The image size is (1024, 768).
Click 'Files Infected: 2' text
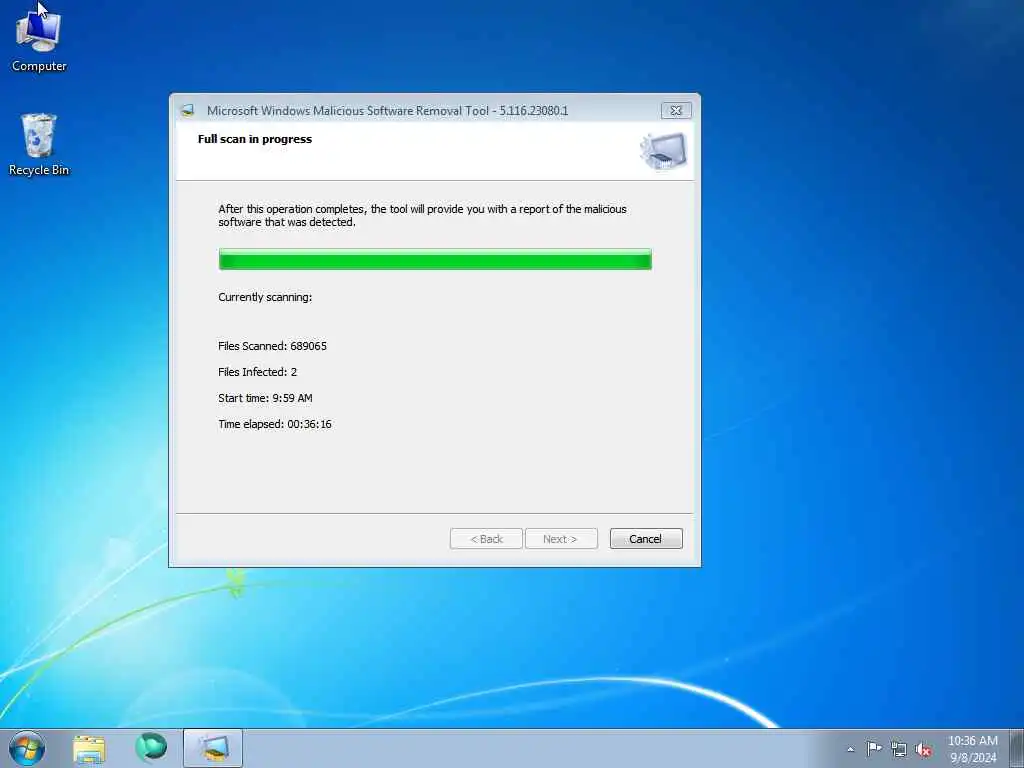pos(257,372)
